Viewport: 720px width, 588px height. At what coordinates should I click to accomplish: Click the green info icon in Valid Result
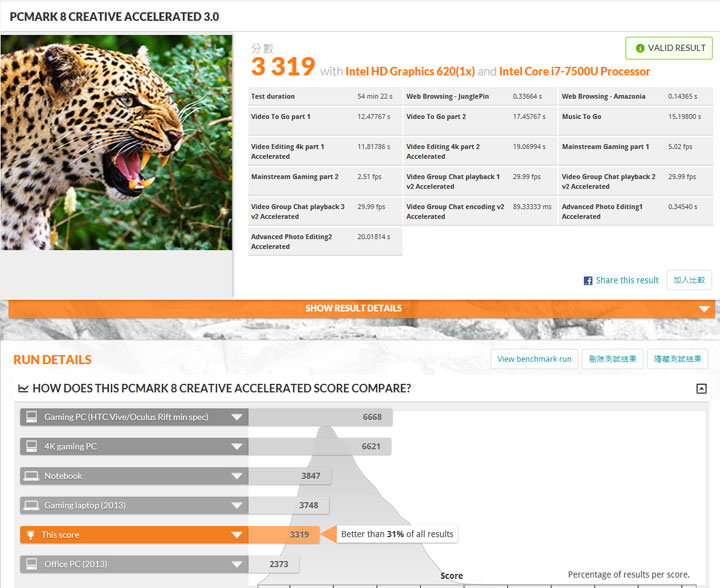point(640,48)
